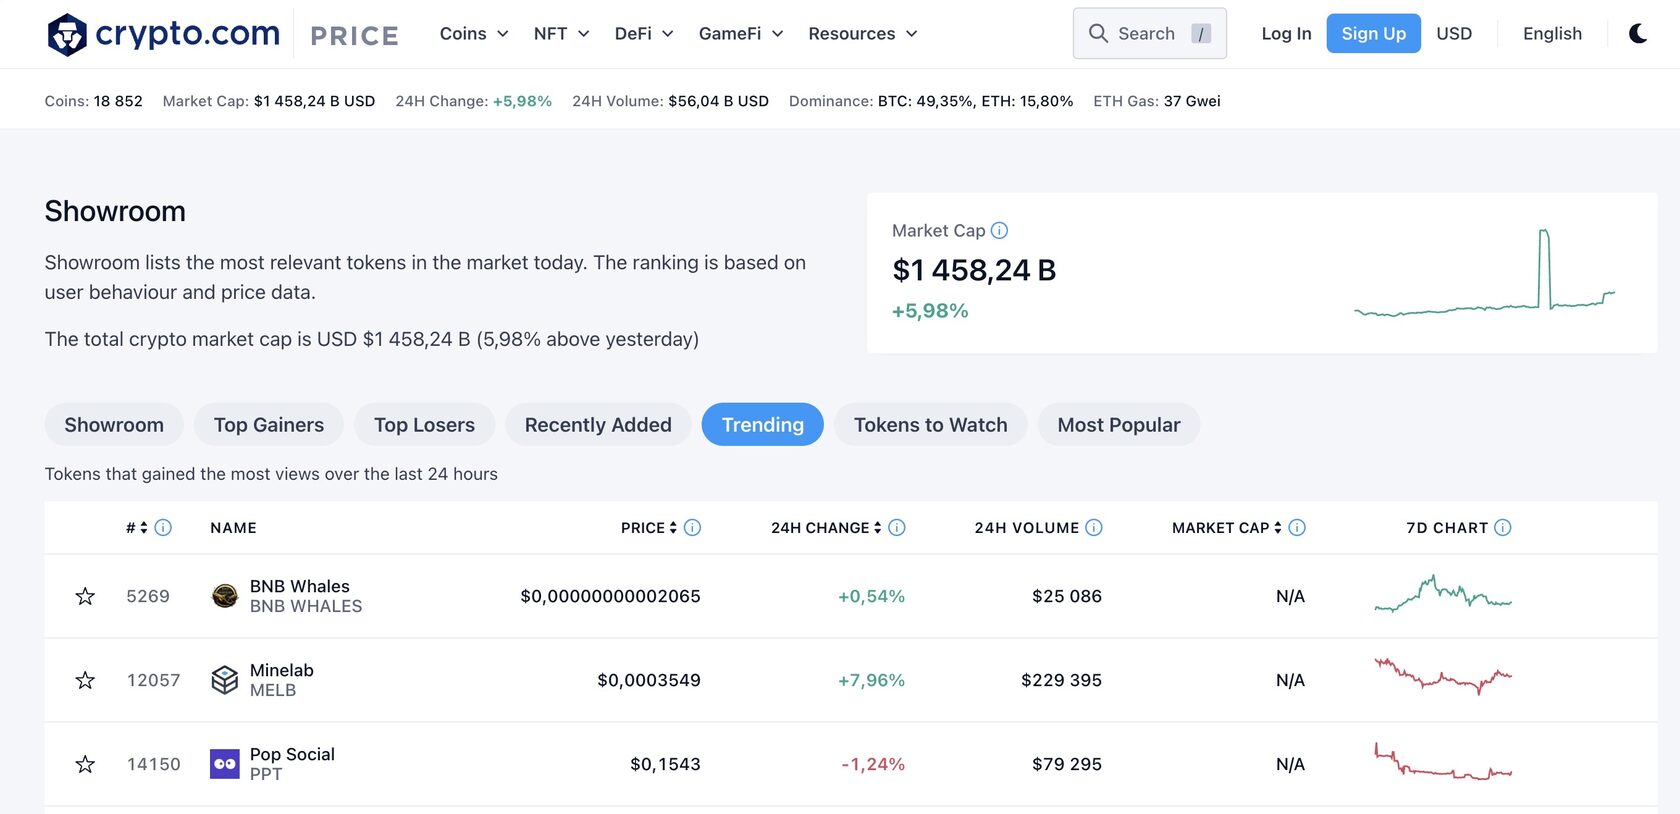
Task: Click Pop Social change -1,24%
Action: [x=873, y=765]
